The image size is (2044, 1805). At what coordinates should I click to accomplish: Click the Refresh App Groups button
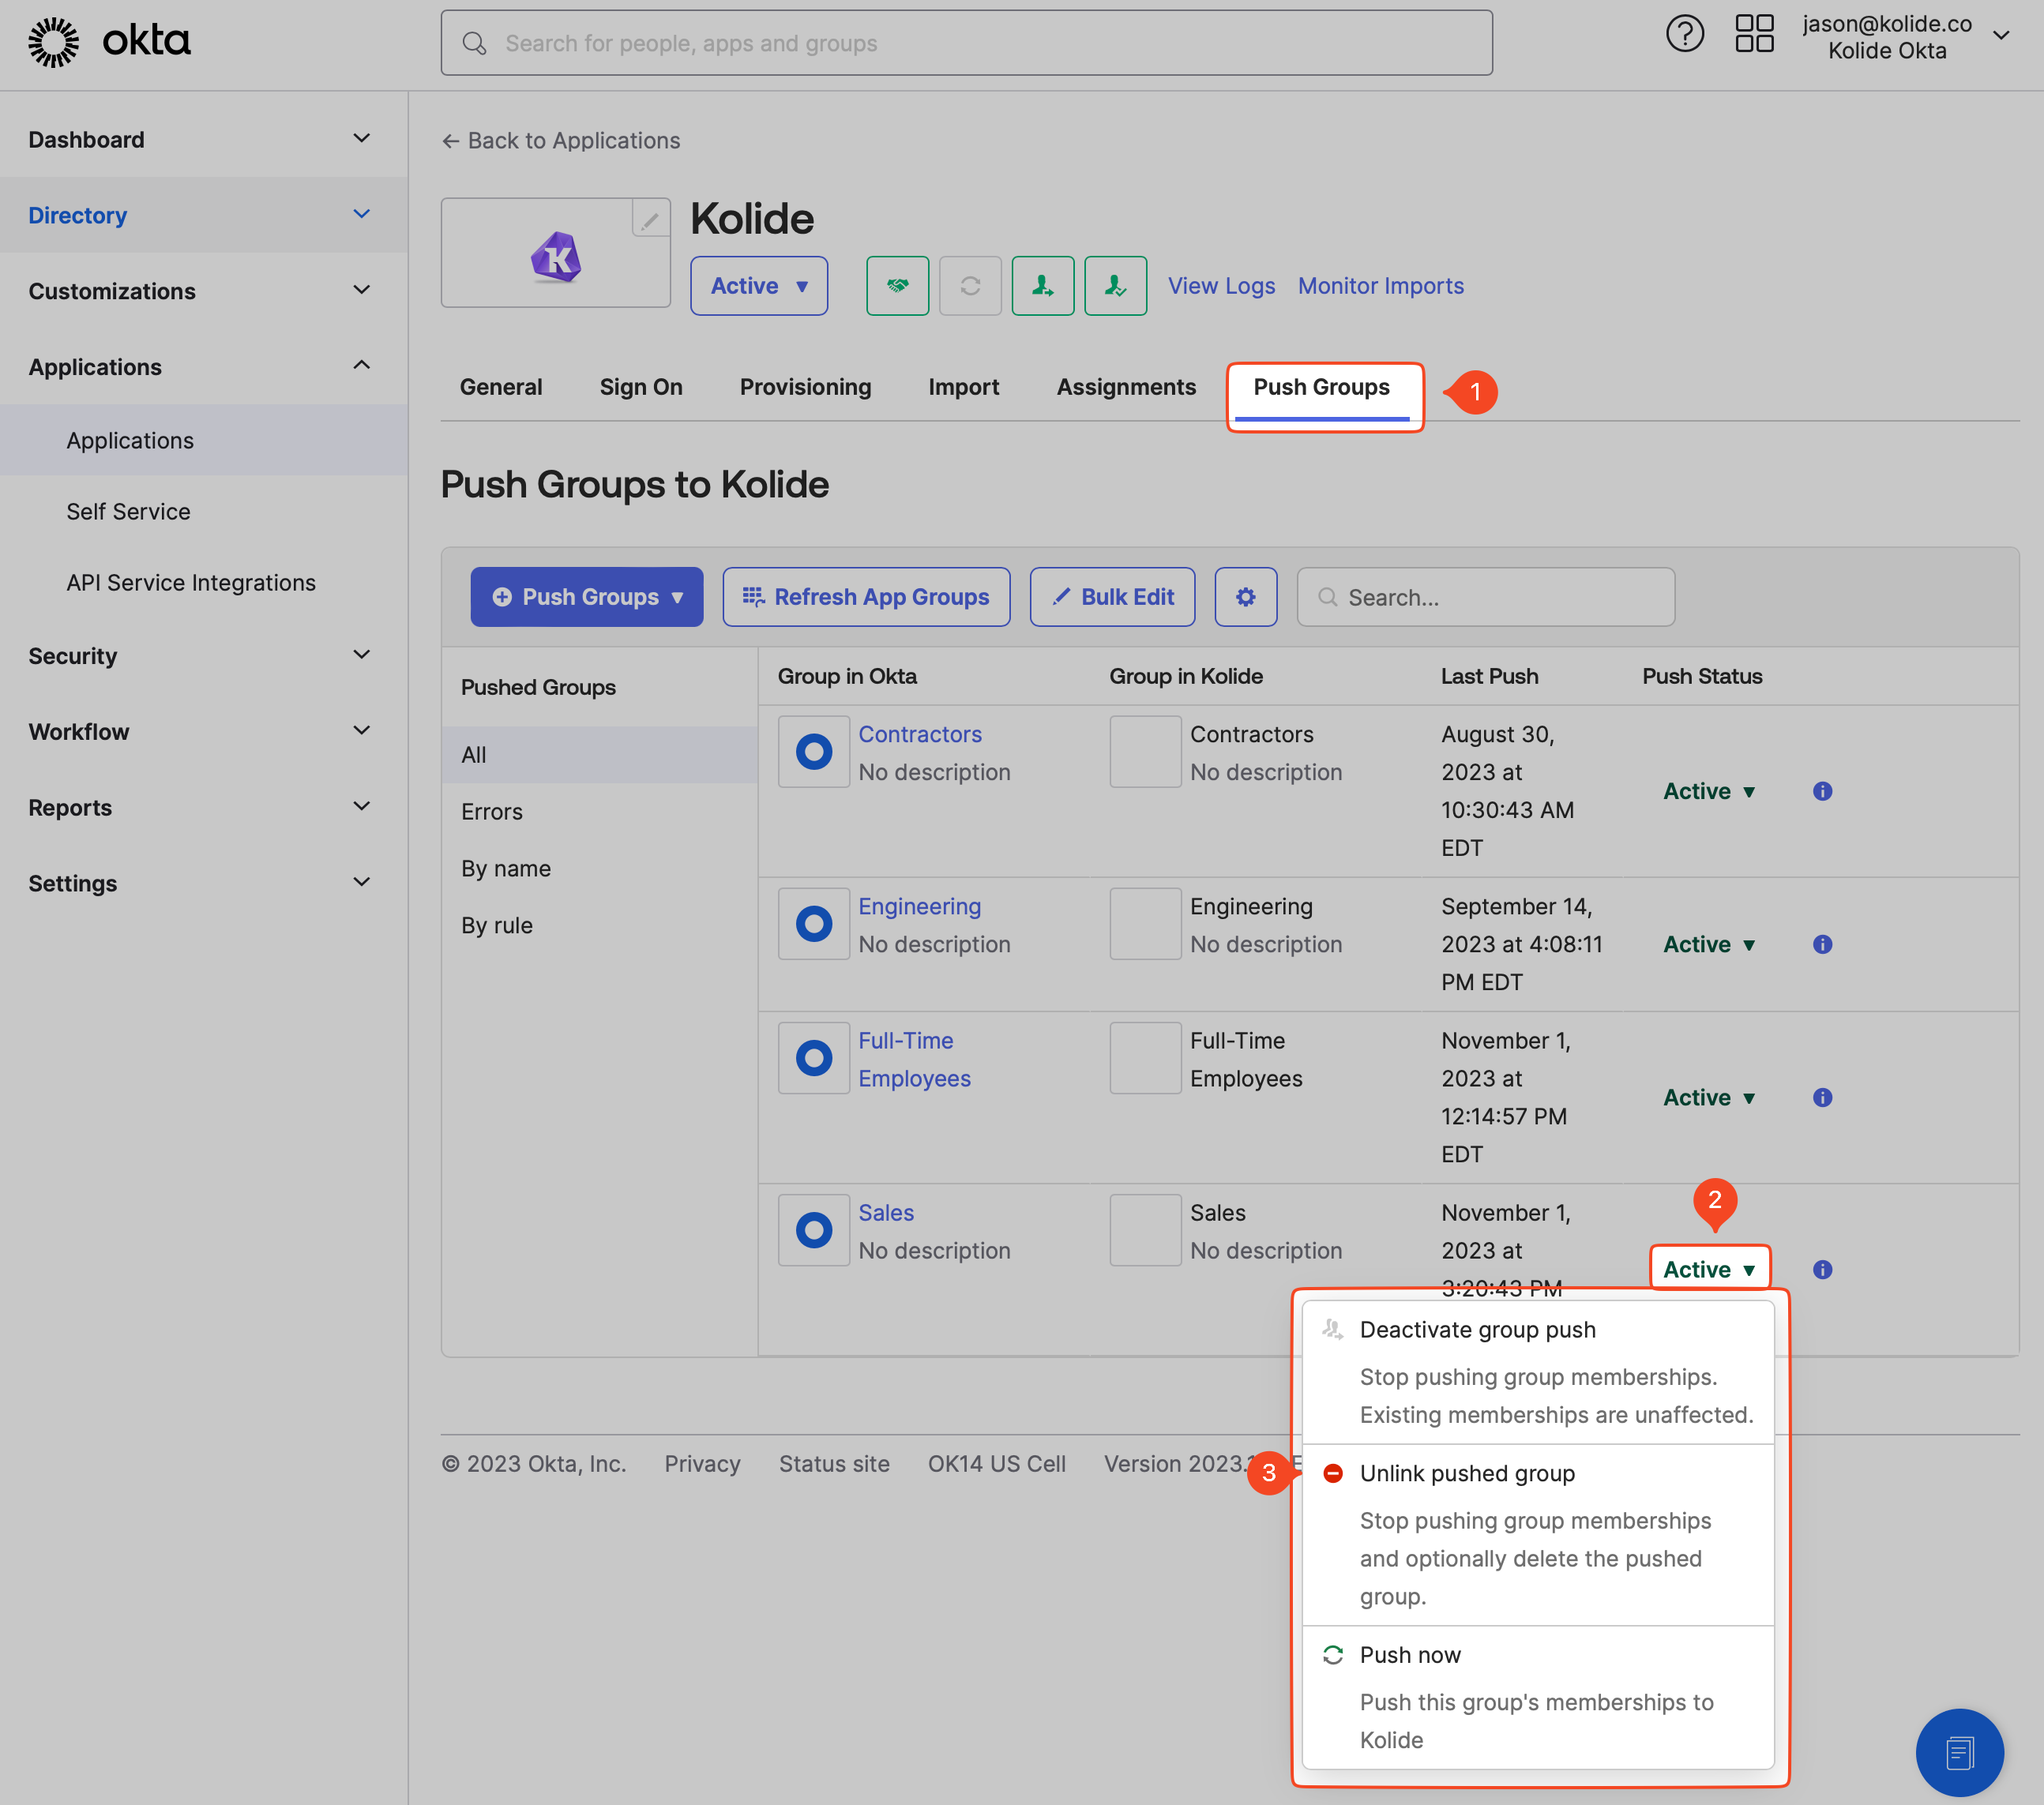(x=866, y=597)
